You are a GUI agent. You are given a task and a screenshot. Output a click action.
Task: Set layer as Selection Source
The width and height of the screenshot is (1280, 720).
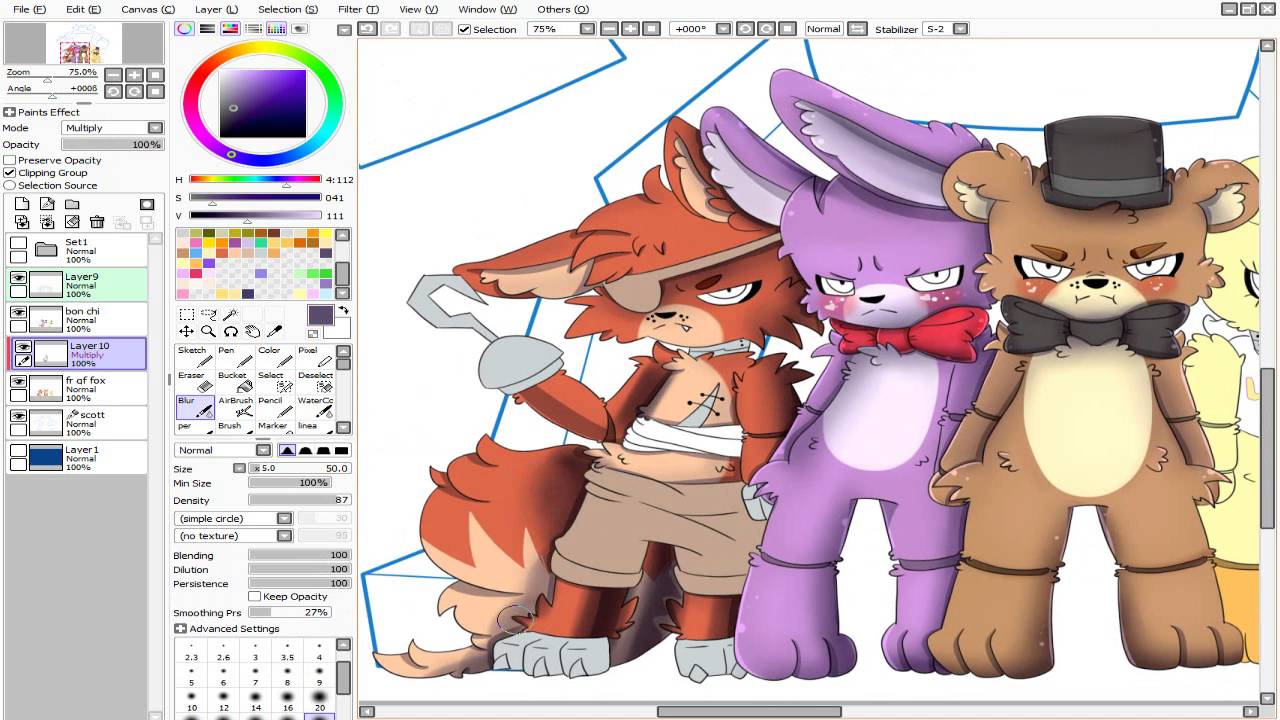(10, 186)
